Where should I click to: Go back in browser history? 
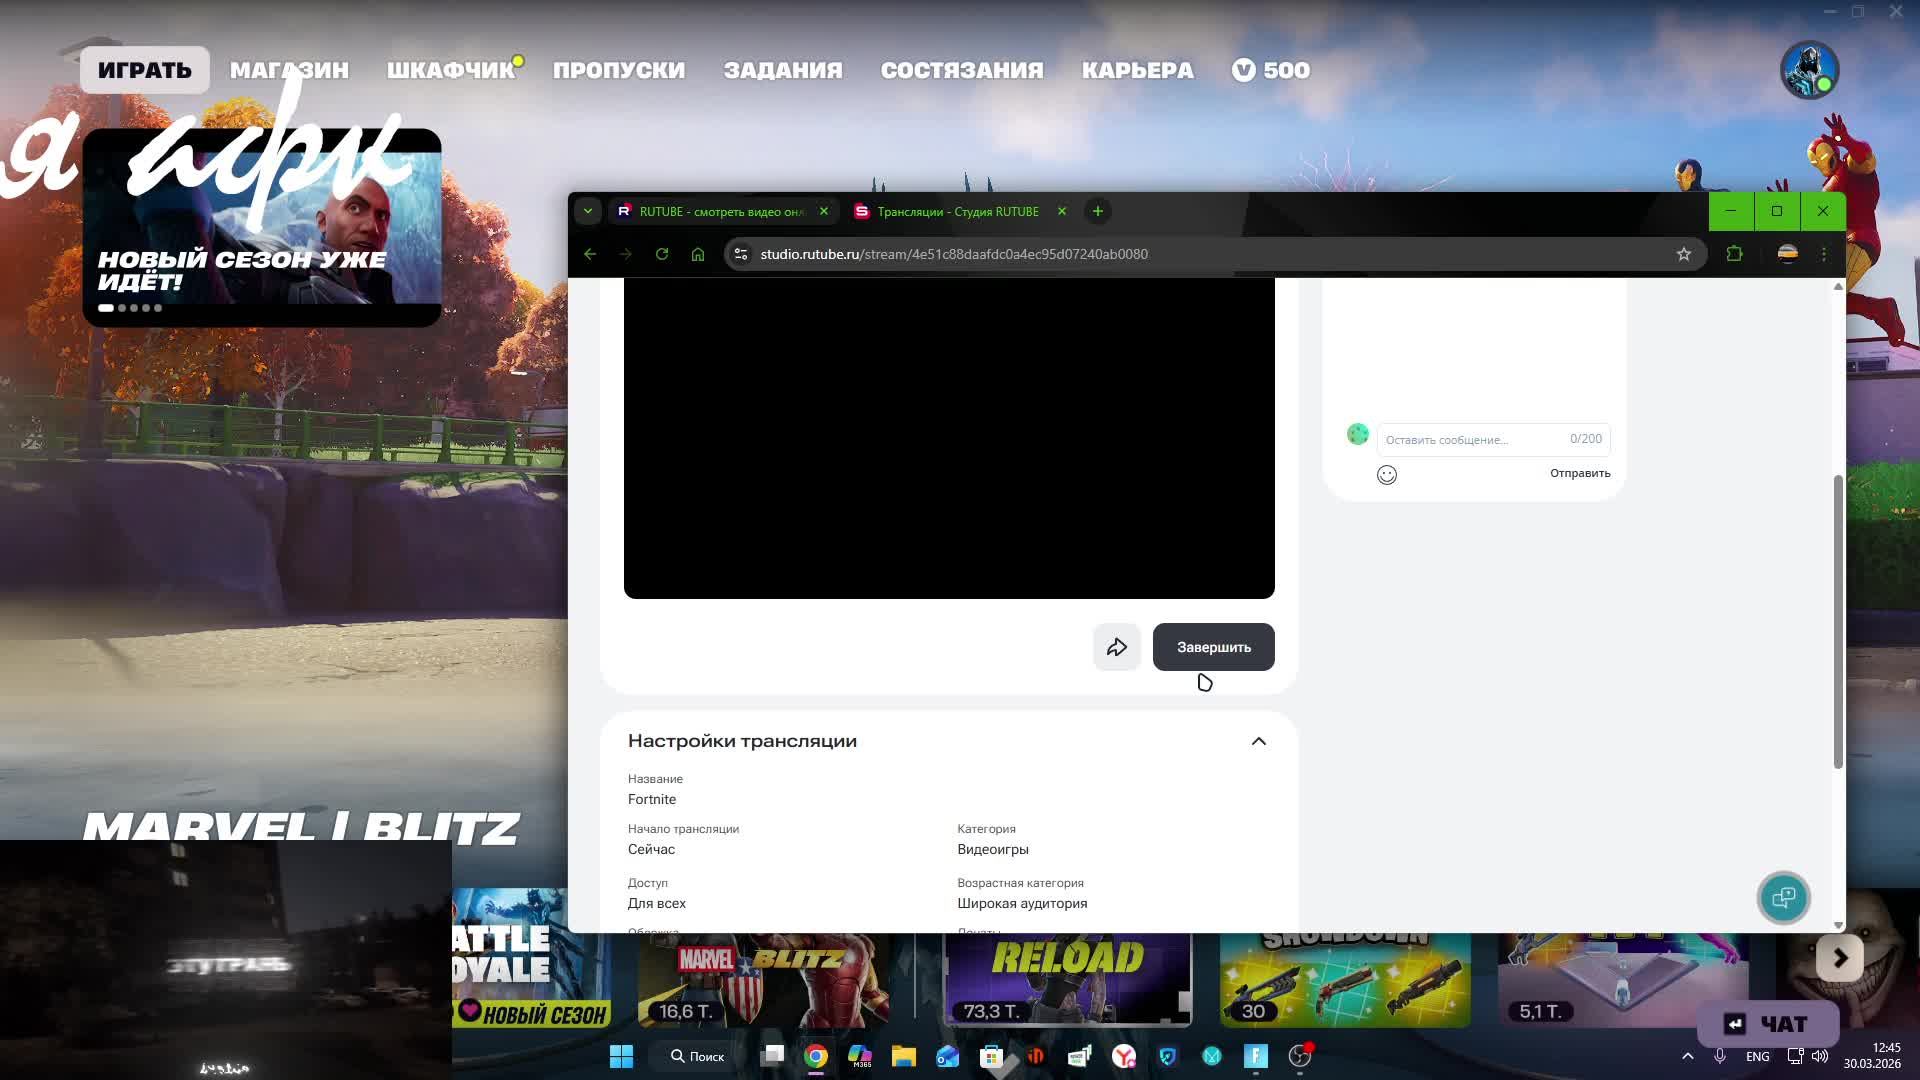point(590,254)
